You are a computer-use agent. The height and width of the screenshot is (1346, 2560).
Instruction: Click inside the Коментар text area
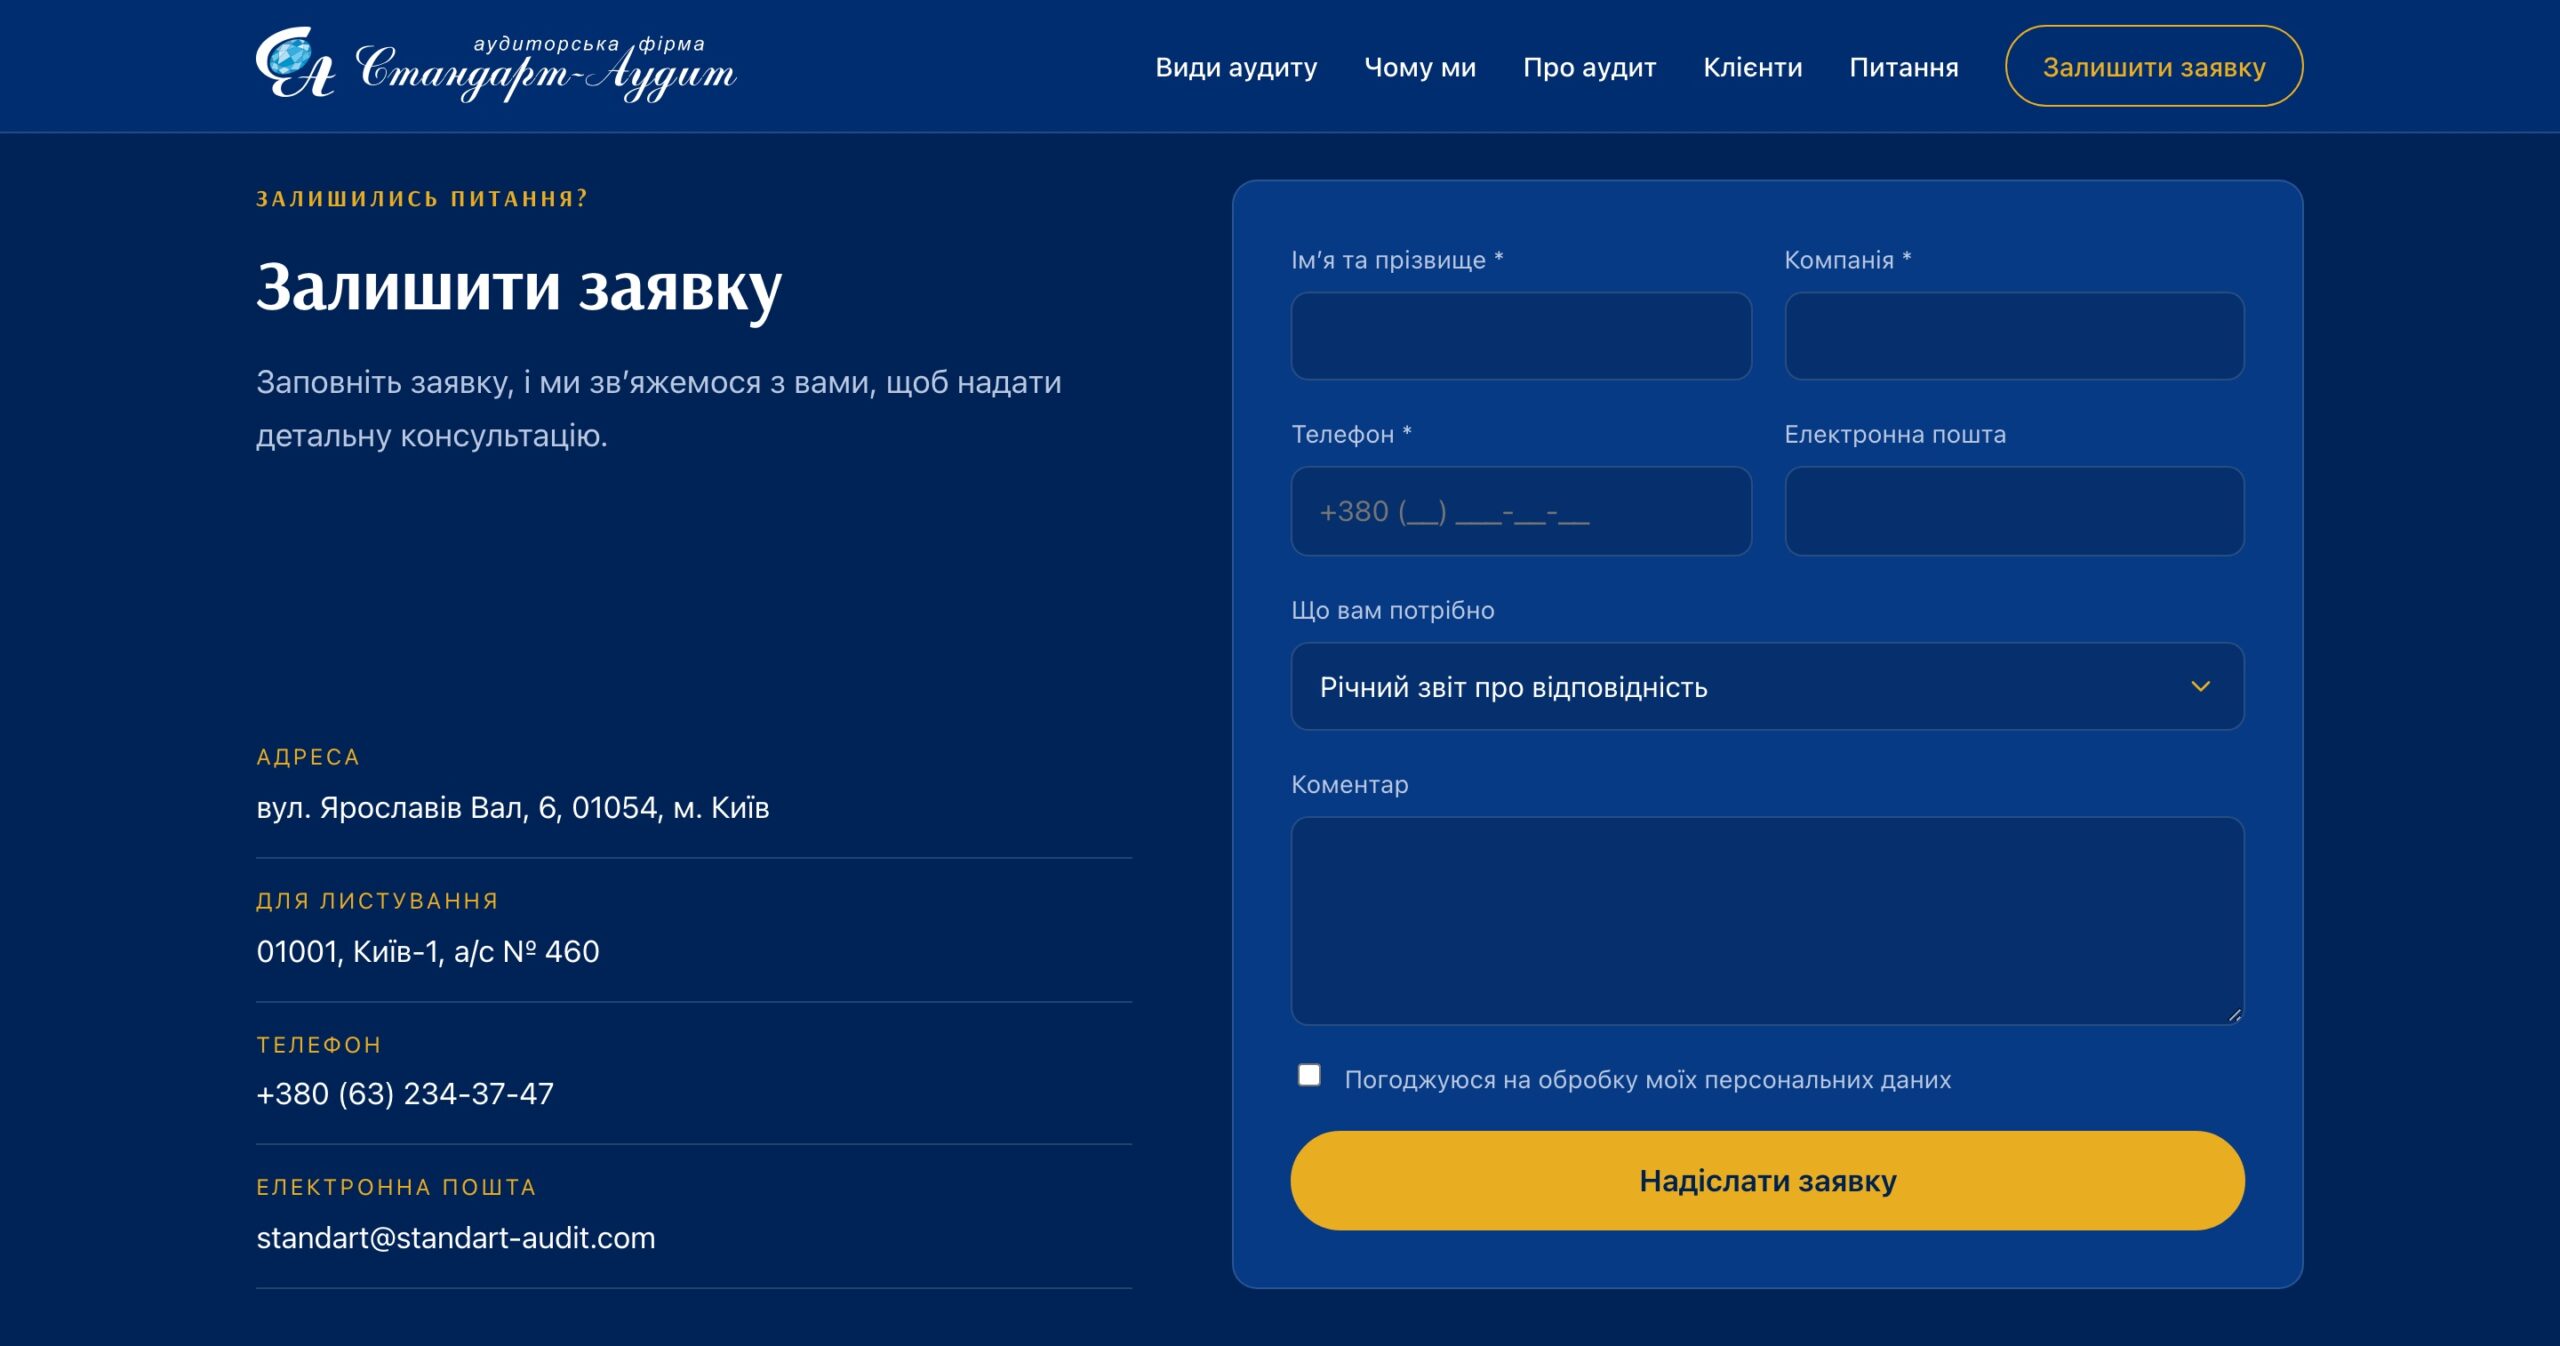1767,920
